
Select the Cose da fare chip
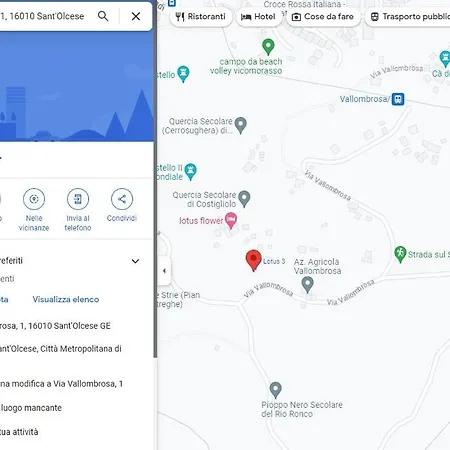pyautogui.click(x=323, y=16)
